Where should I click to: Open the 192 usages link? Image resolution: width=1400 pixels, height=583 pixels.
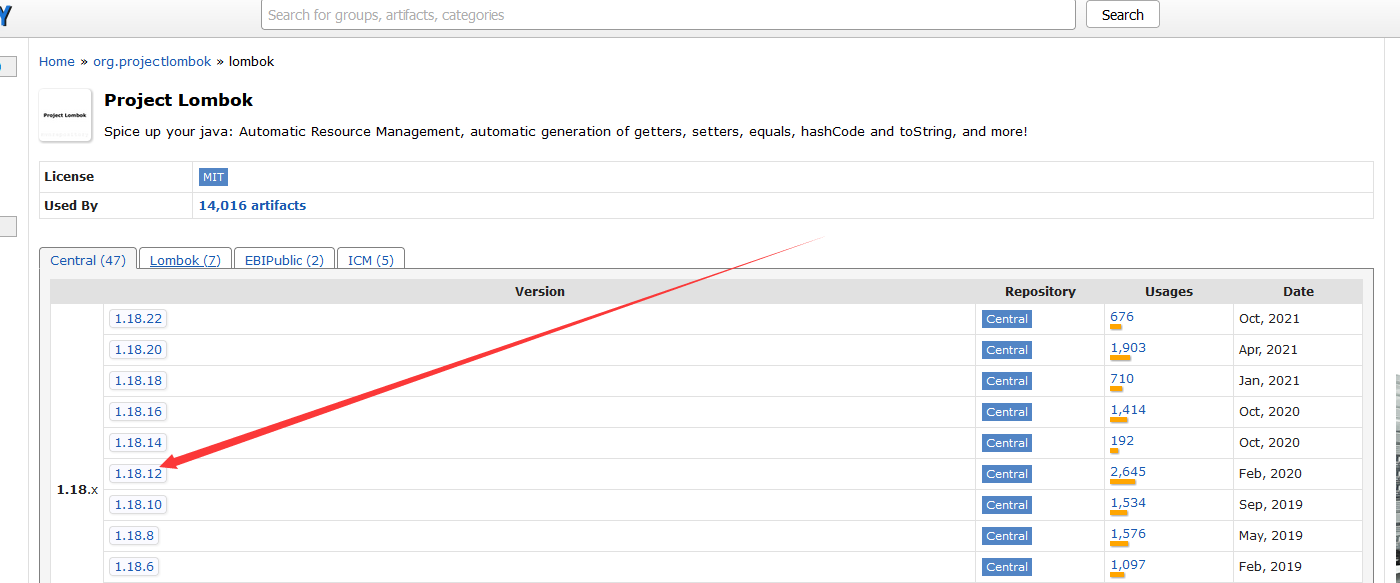(x=1122, y=441)
